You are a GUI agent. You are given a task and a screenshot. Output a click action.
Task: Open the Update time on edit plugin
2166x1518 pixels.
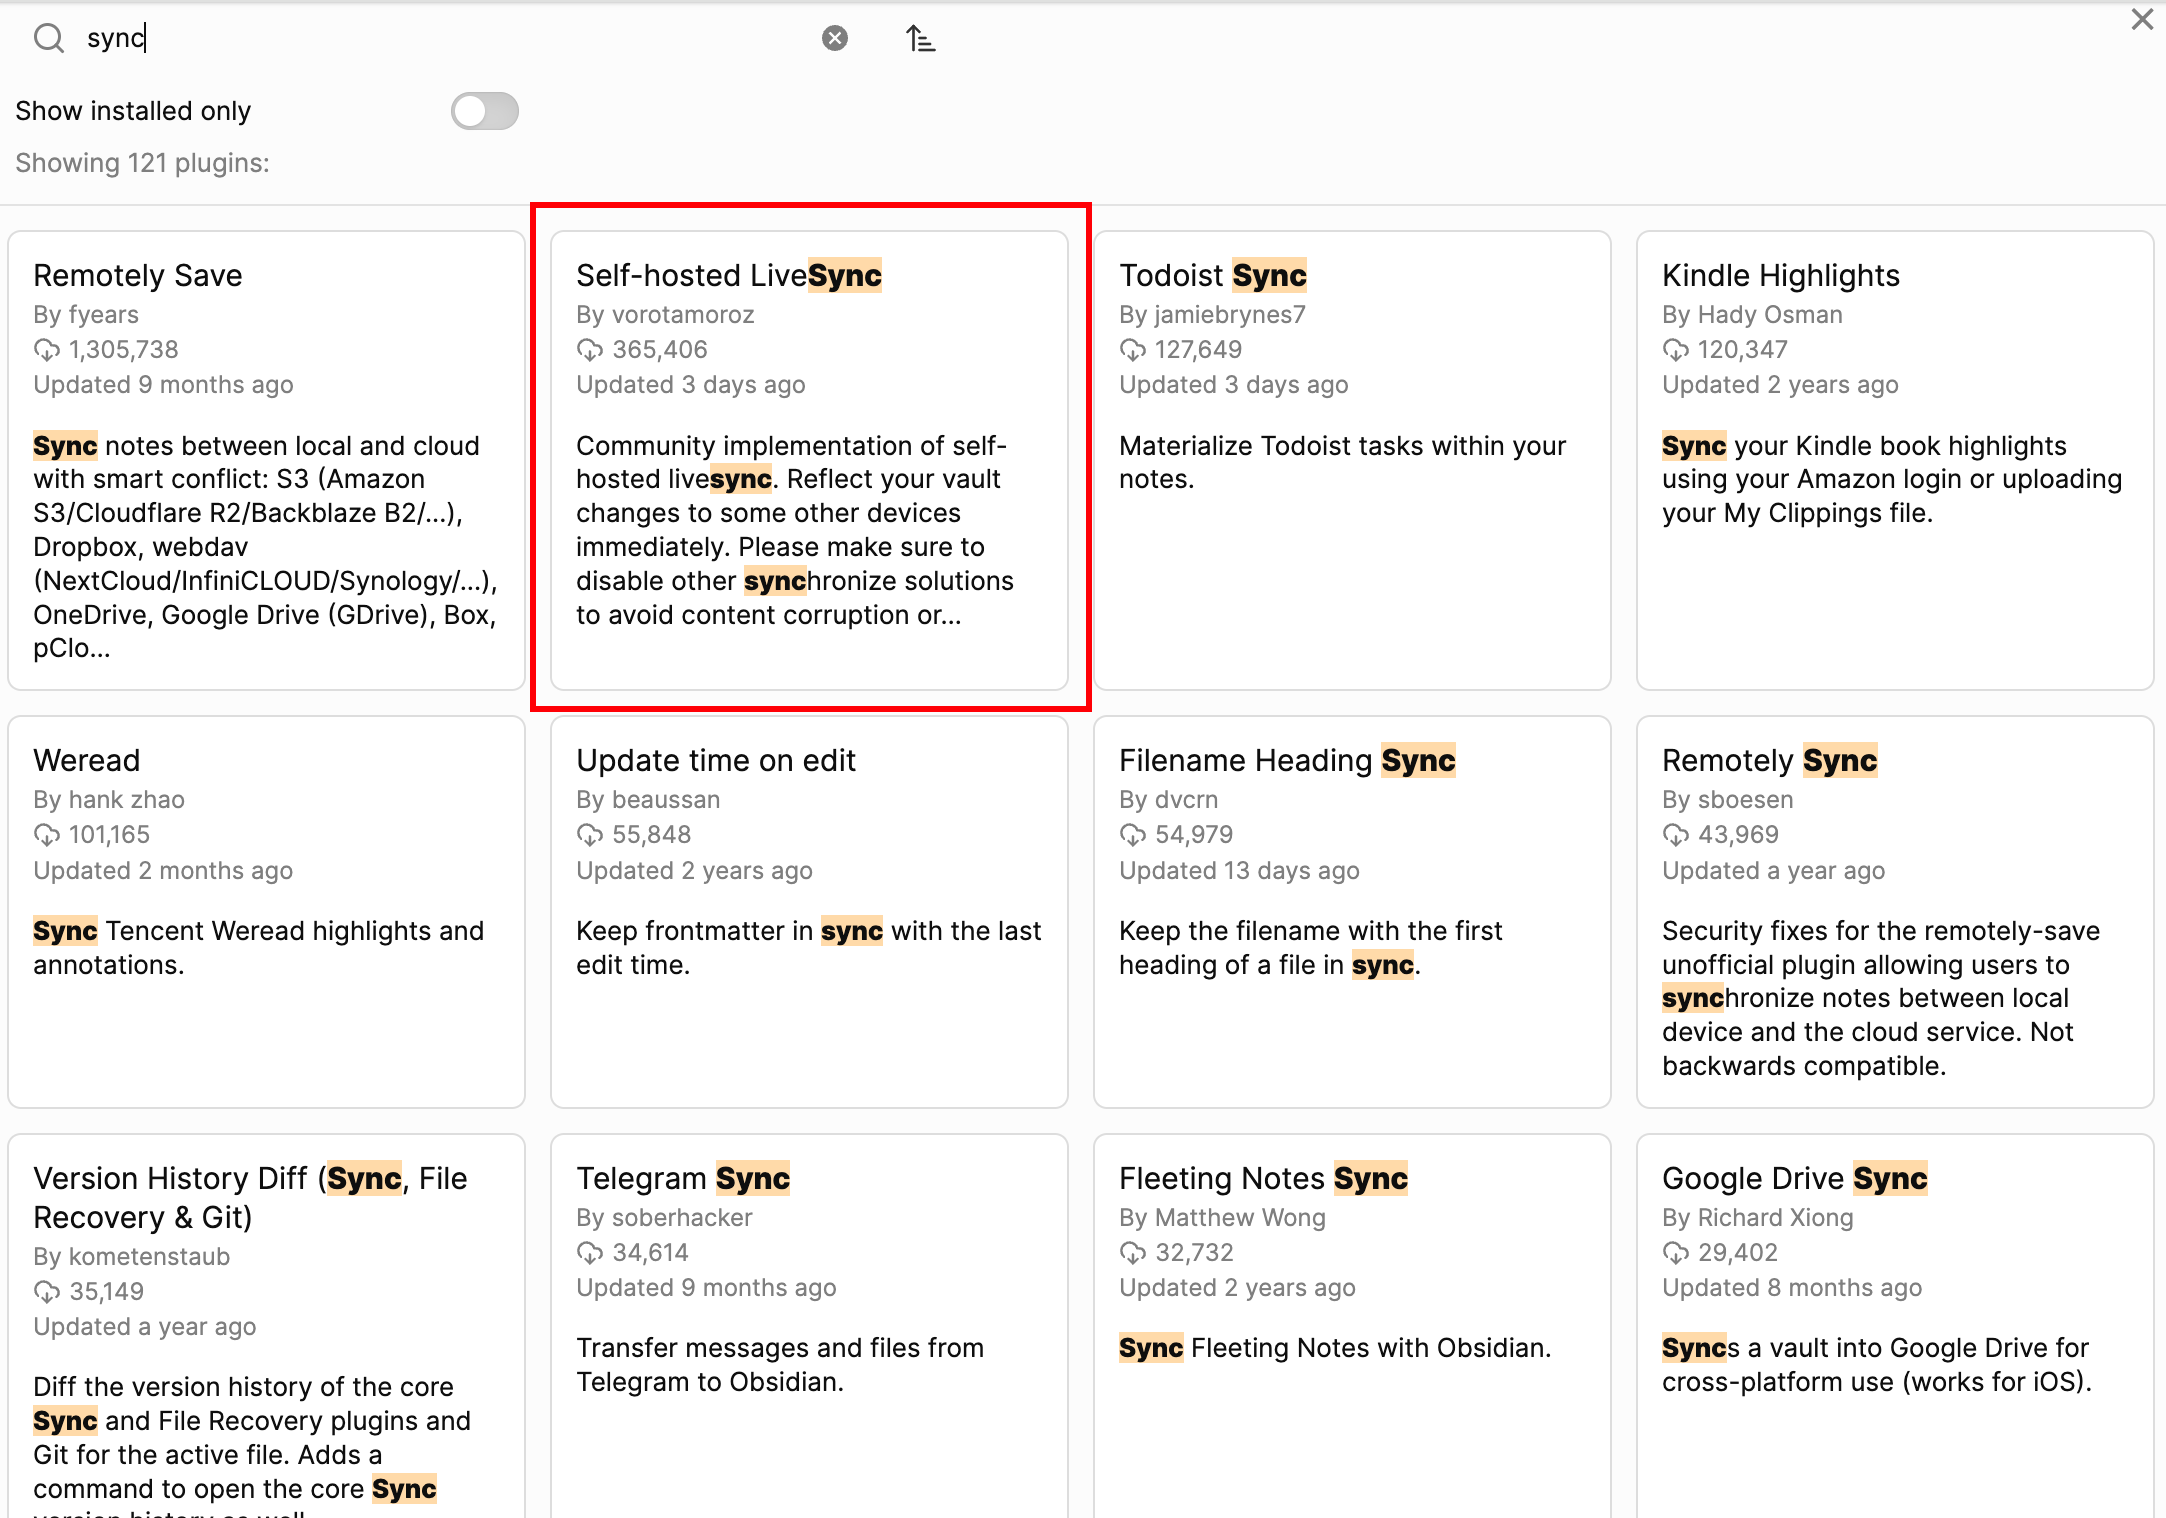pyautogui.click(x=809, y=911)
